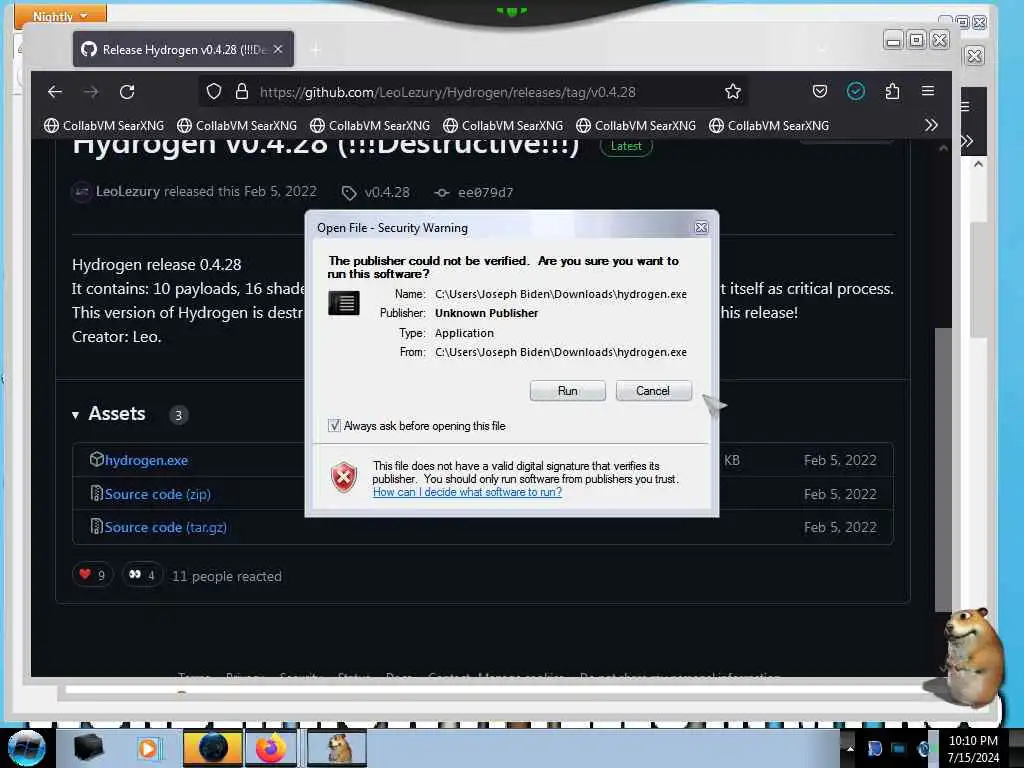Click the Latest release badge
The image size is (1024, 768).
pyautogui.click(x=626, y=146)
